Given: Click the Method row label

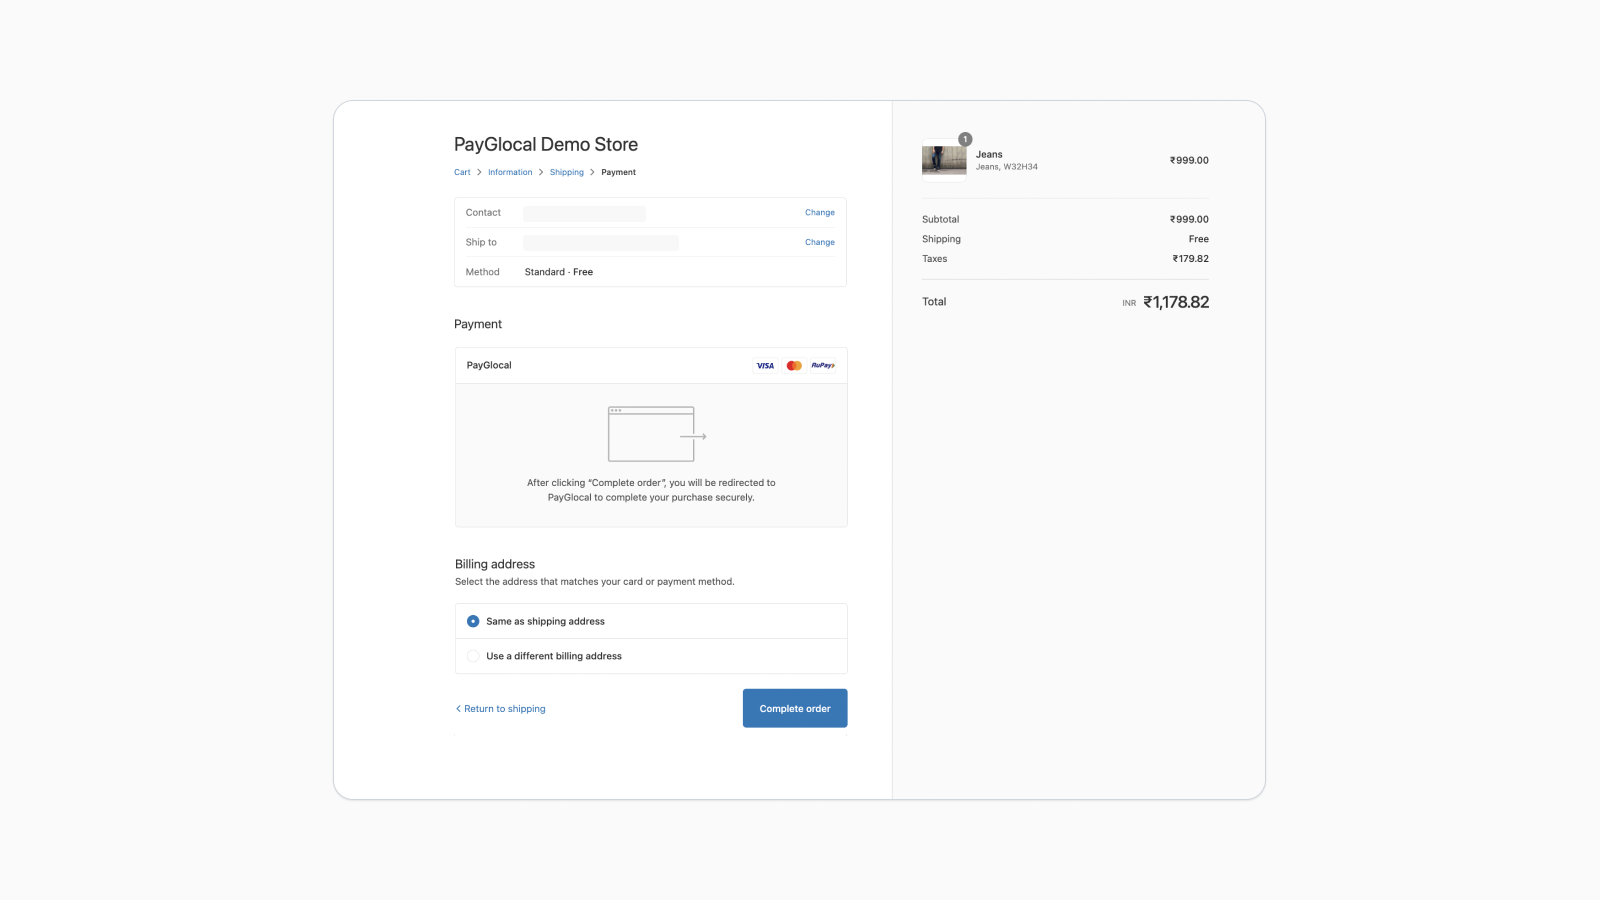Looking at the screenshot, I should click(x=482, y=272).
